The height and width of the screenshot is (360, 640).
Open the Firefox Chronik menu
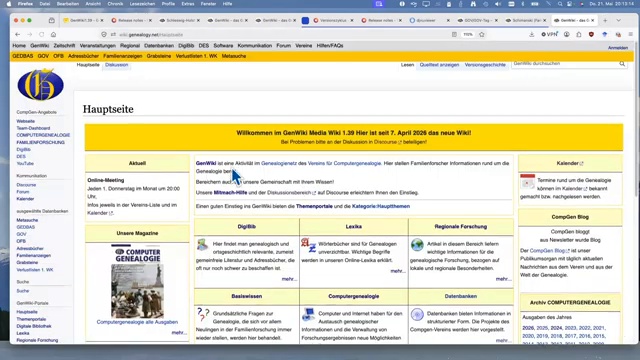point(115,4)
